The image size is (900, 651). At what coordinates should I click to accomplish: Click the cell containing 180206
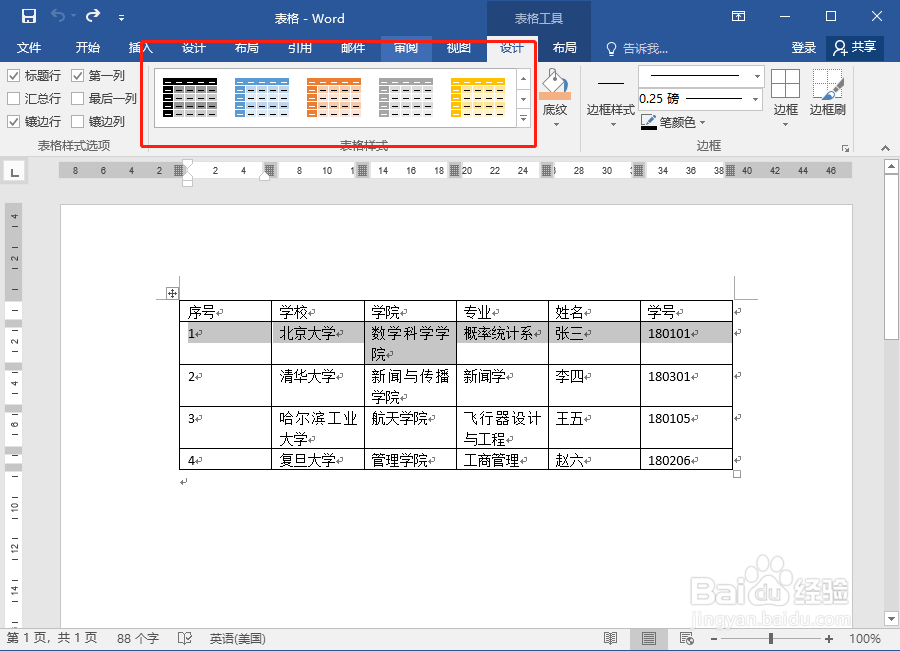click(x=686, y=459)
